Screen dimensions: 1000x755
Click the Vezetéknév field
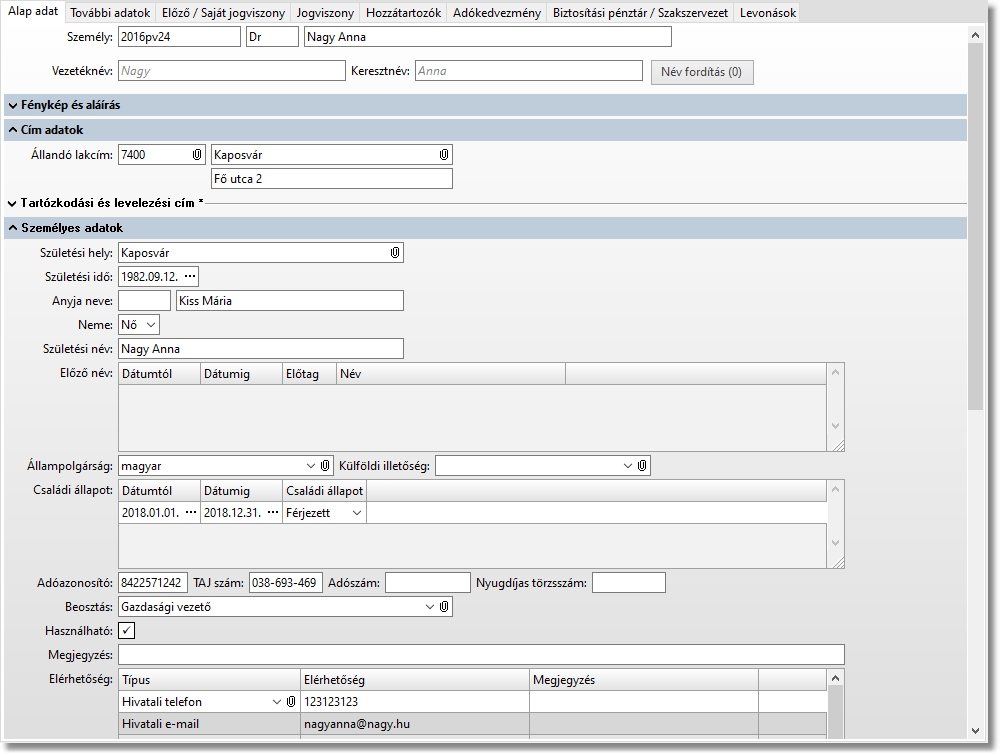[x=232, y=71]
